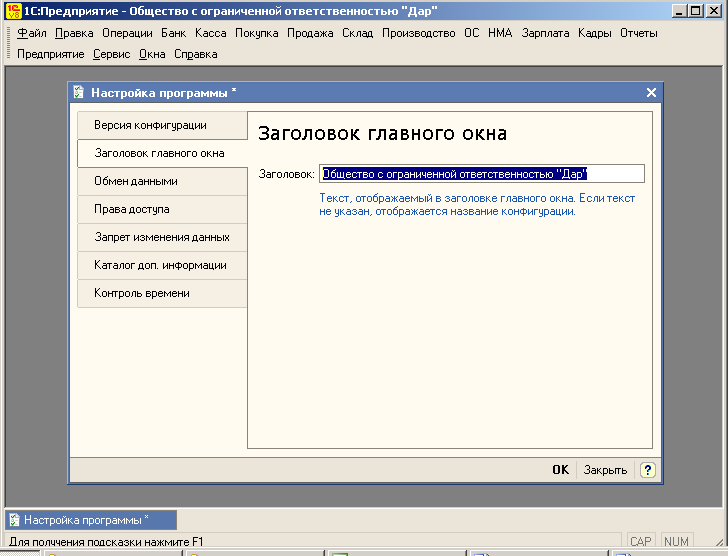Screen dimensions: 728x556
Task: Open the Операции menu
Action: [127, 33]
